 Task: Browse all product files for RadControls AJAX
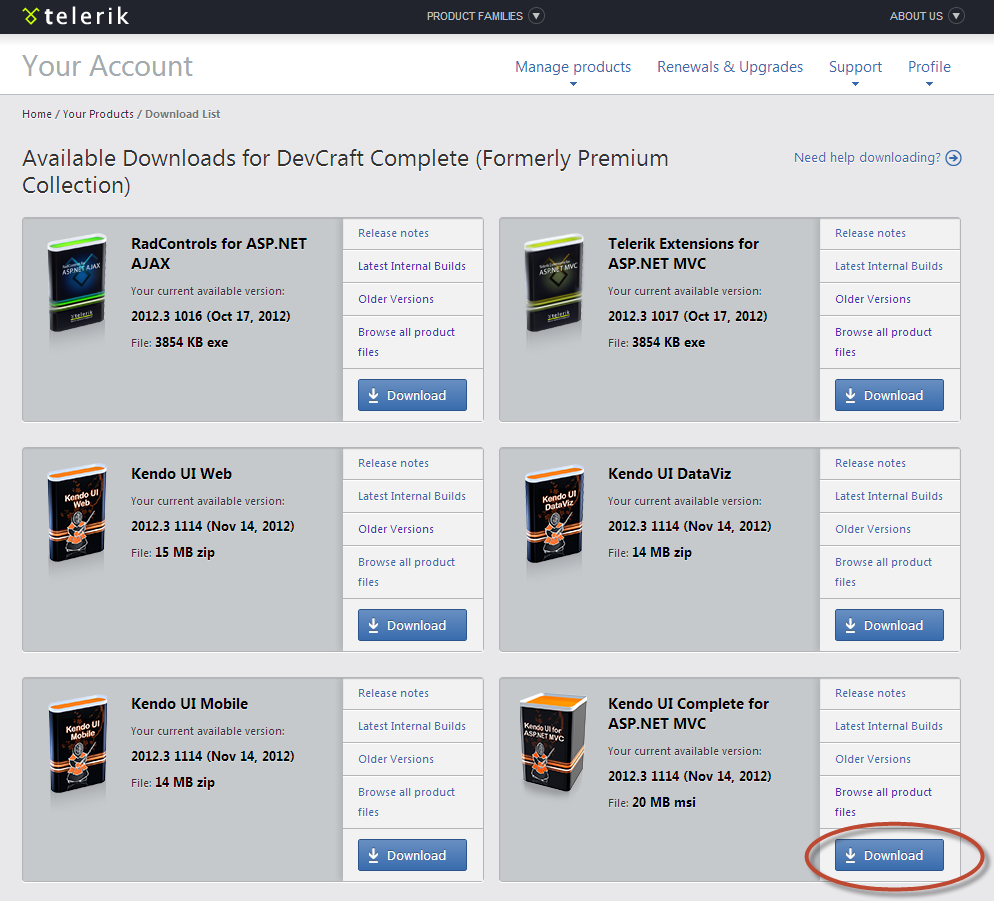click(406, 342)
